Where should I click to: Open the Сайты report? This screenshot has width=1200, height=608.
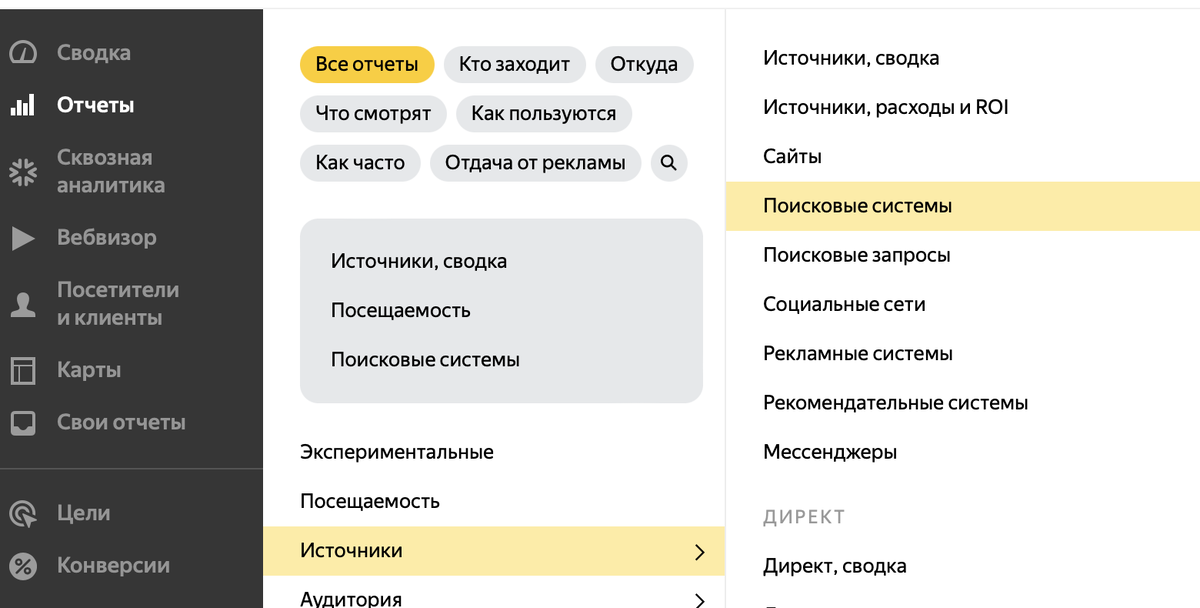click(x=792, y=157)
